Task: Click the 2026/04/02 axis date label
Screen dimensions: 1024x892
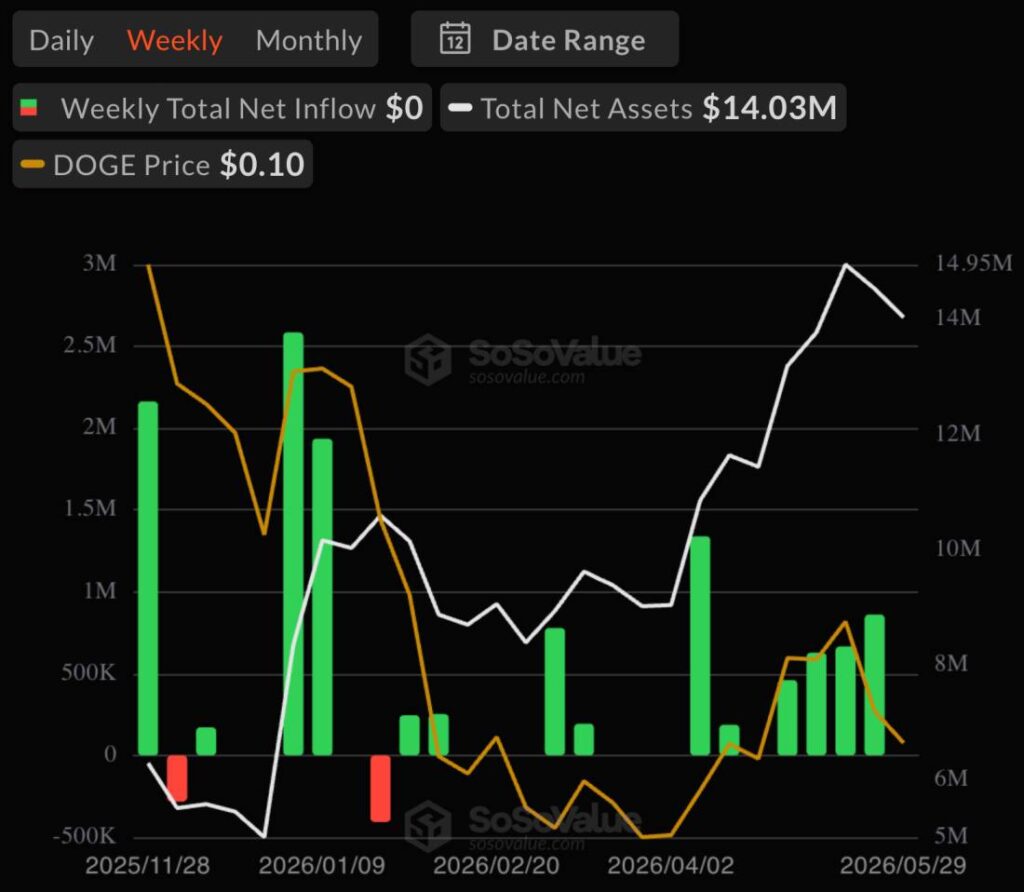Action: [x=671, y=866]
